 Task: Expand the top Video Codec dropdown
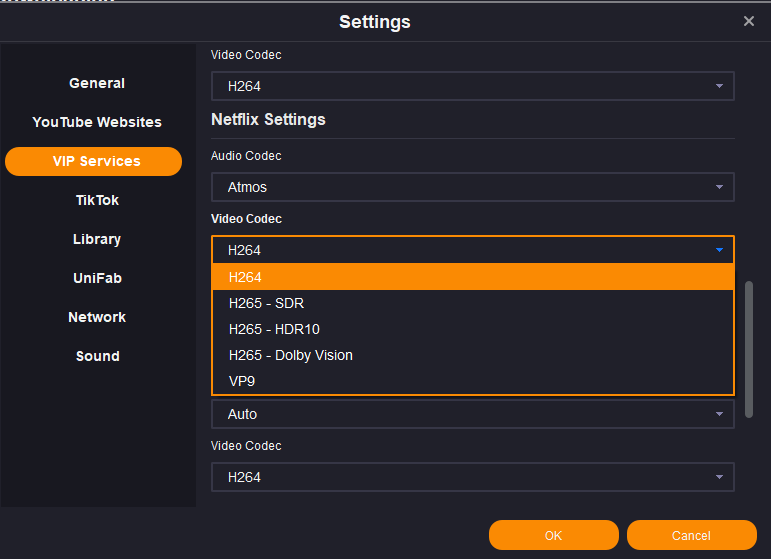click(472, 86)
